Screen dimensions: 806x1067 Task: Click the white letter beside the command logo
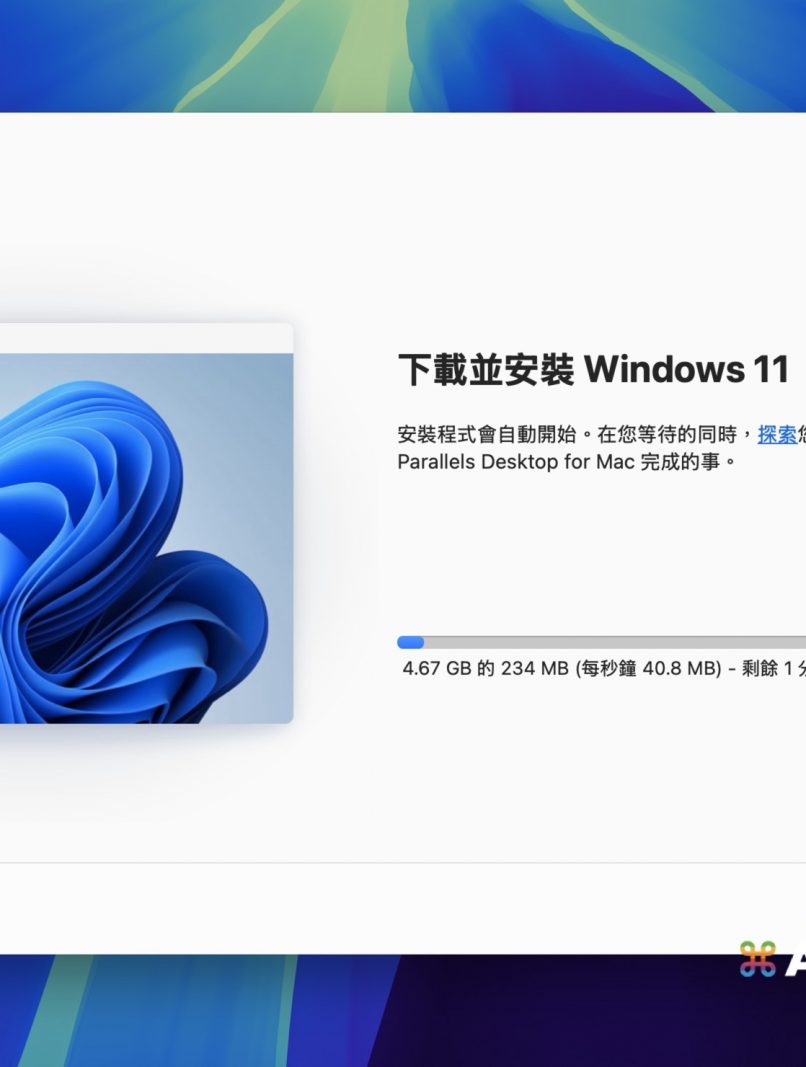click(x=796, y=962)
